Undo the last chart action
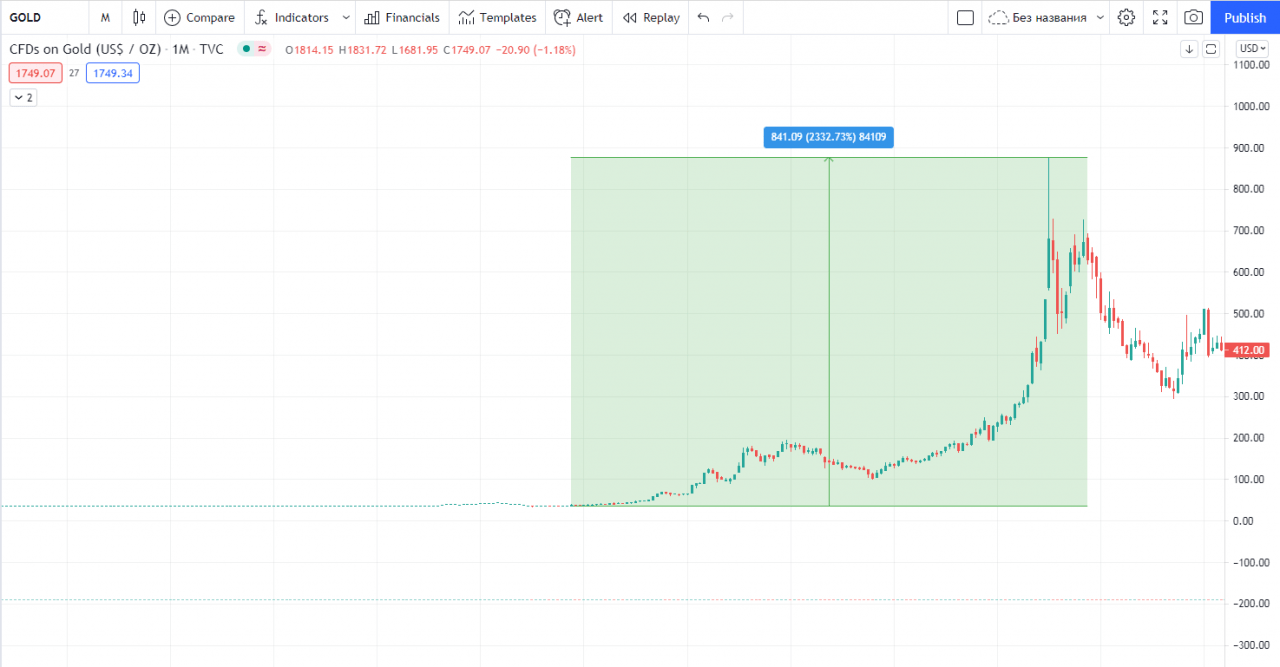Screen dimensions: 1280x667 click(x=703, y=17)
